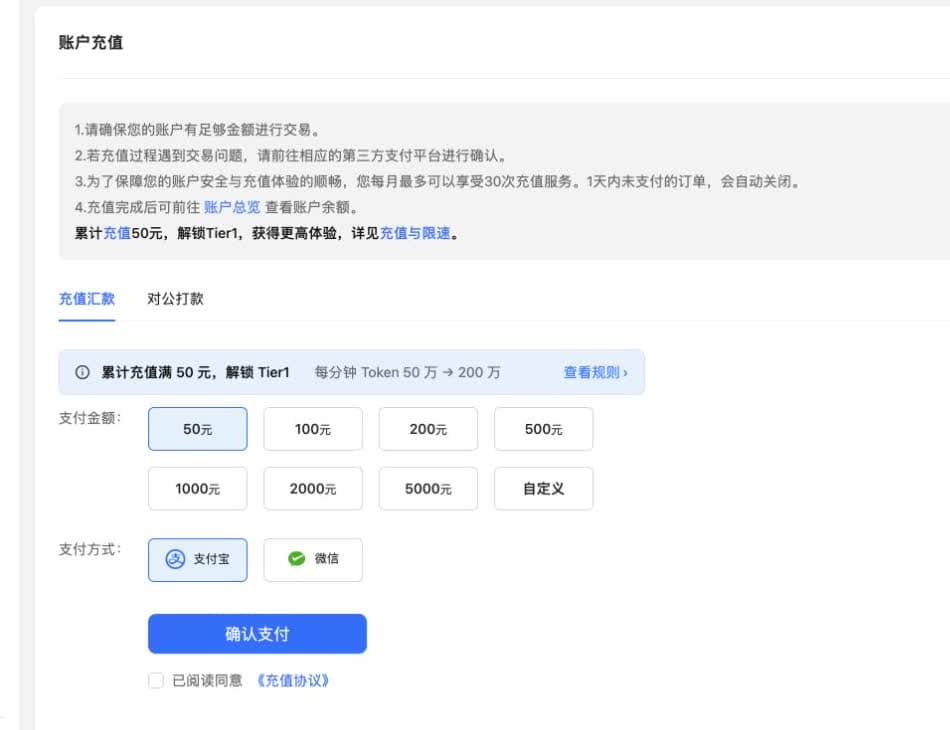Choose the 2000元 amount option
The height and width of the screenshot is (730, 950).
click(313, 488)
